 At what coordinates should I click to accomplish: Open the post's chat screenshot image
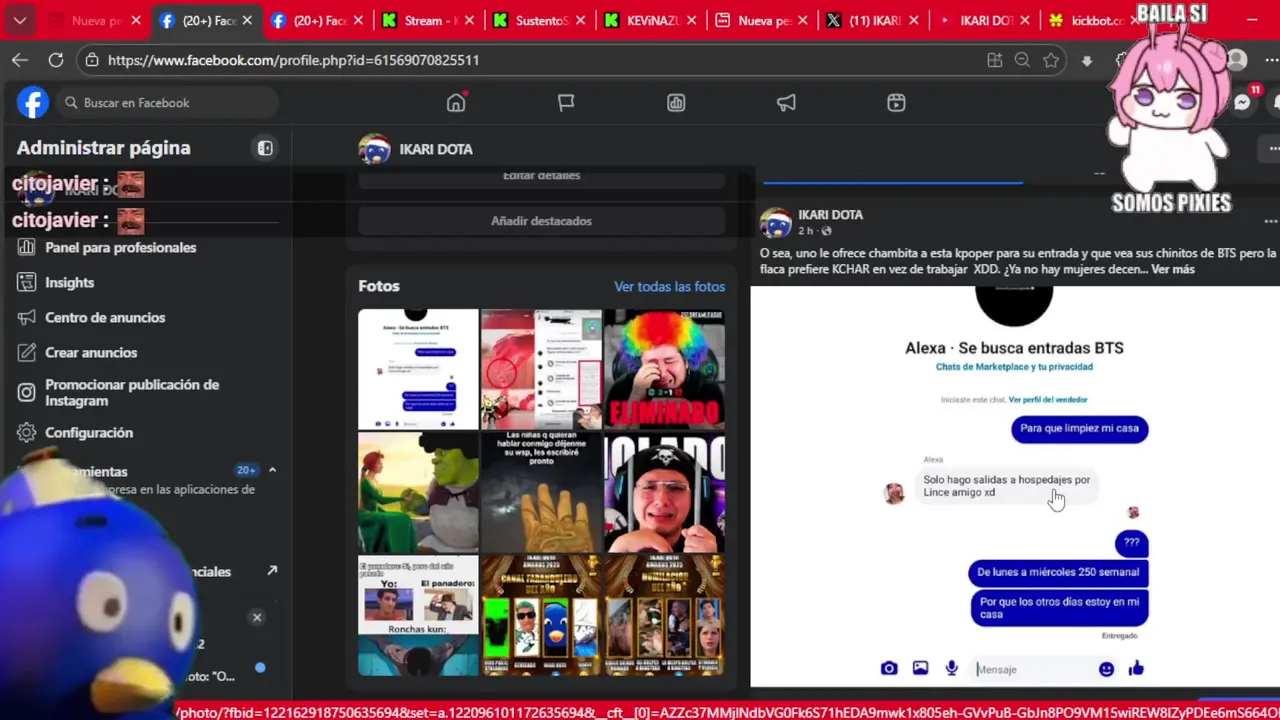tap(1014, 487)
